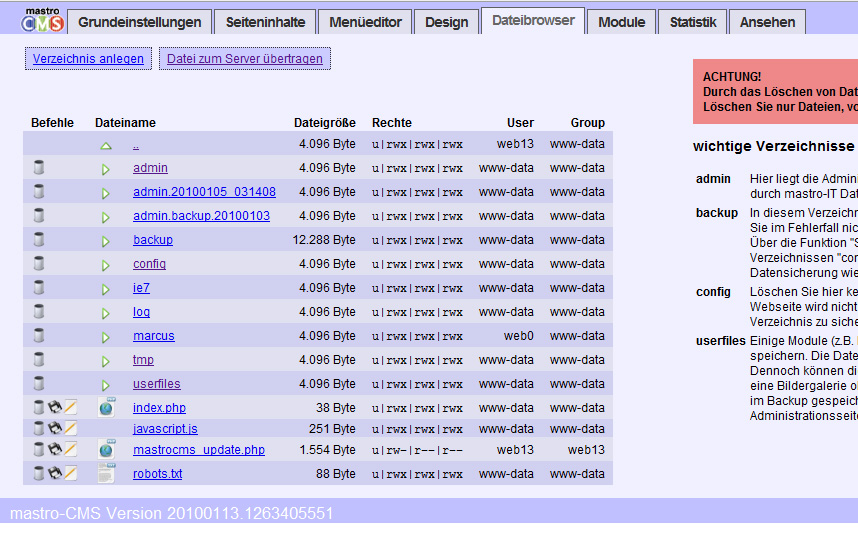The image size is (858, 555).
Task: Open the admin directory link
Action: click(x=150, y=168)
